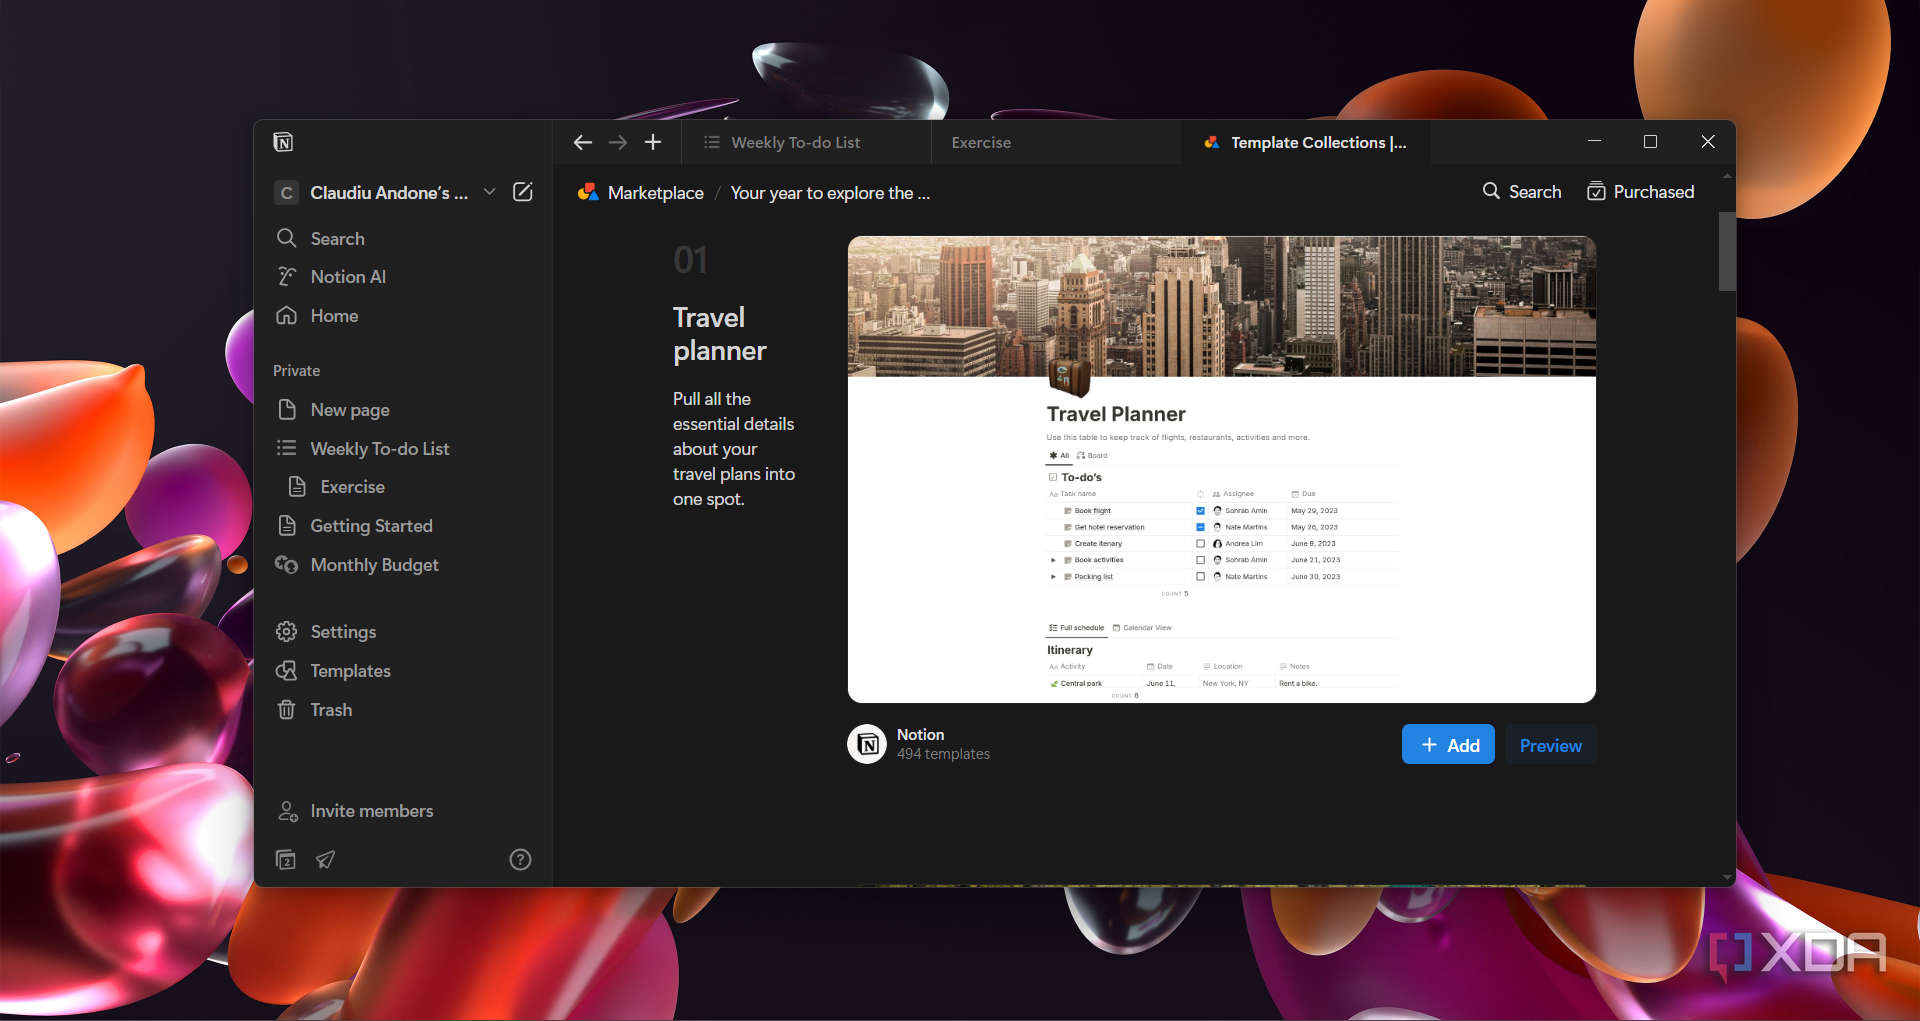Click the calendar icon at sidebar bottom
The width and height of the screenshot is (1920, 1021).
286,860
